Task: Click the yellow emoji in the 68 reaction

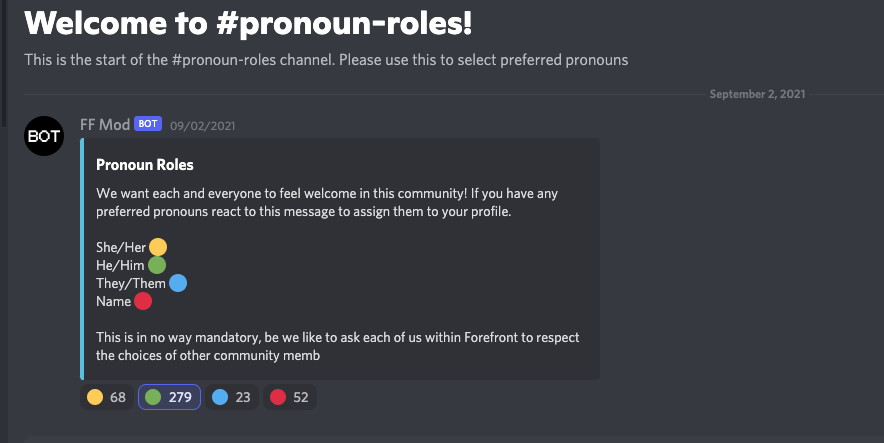Action: (95, 397)
